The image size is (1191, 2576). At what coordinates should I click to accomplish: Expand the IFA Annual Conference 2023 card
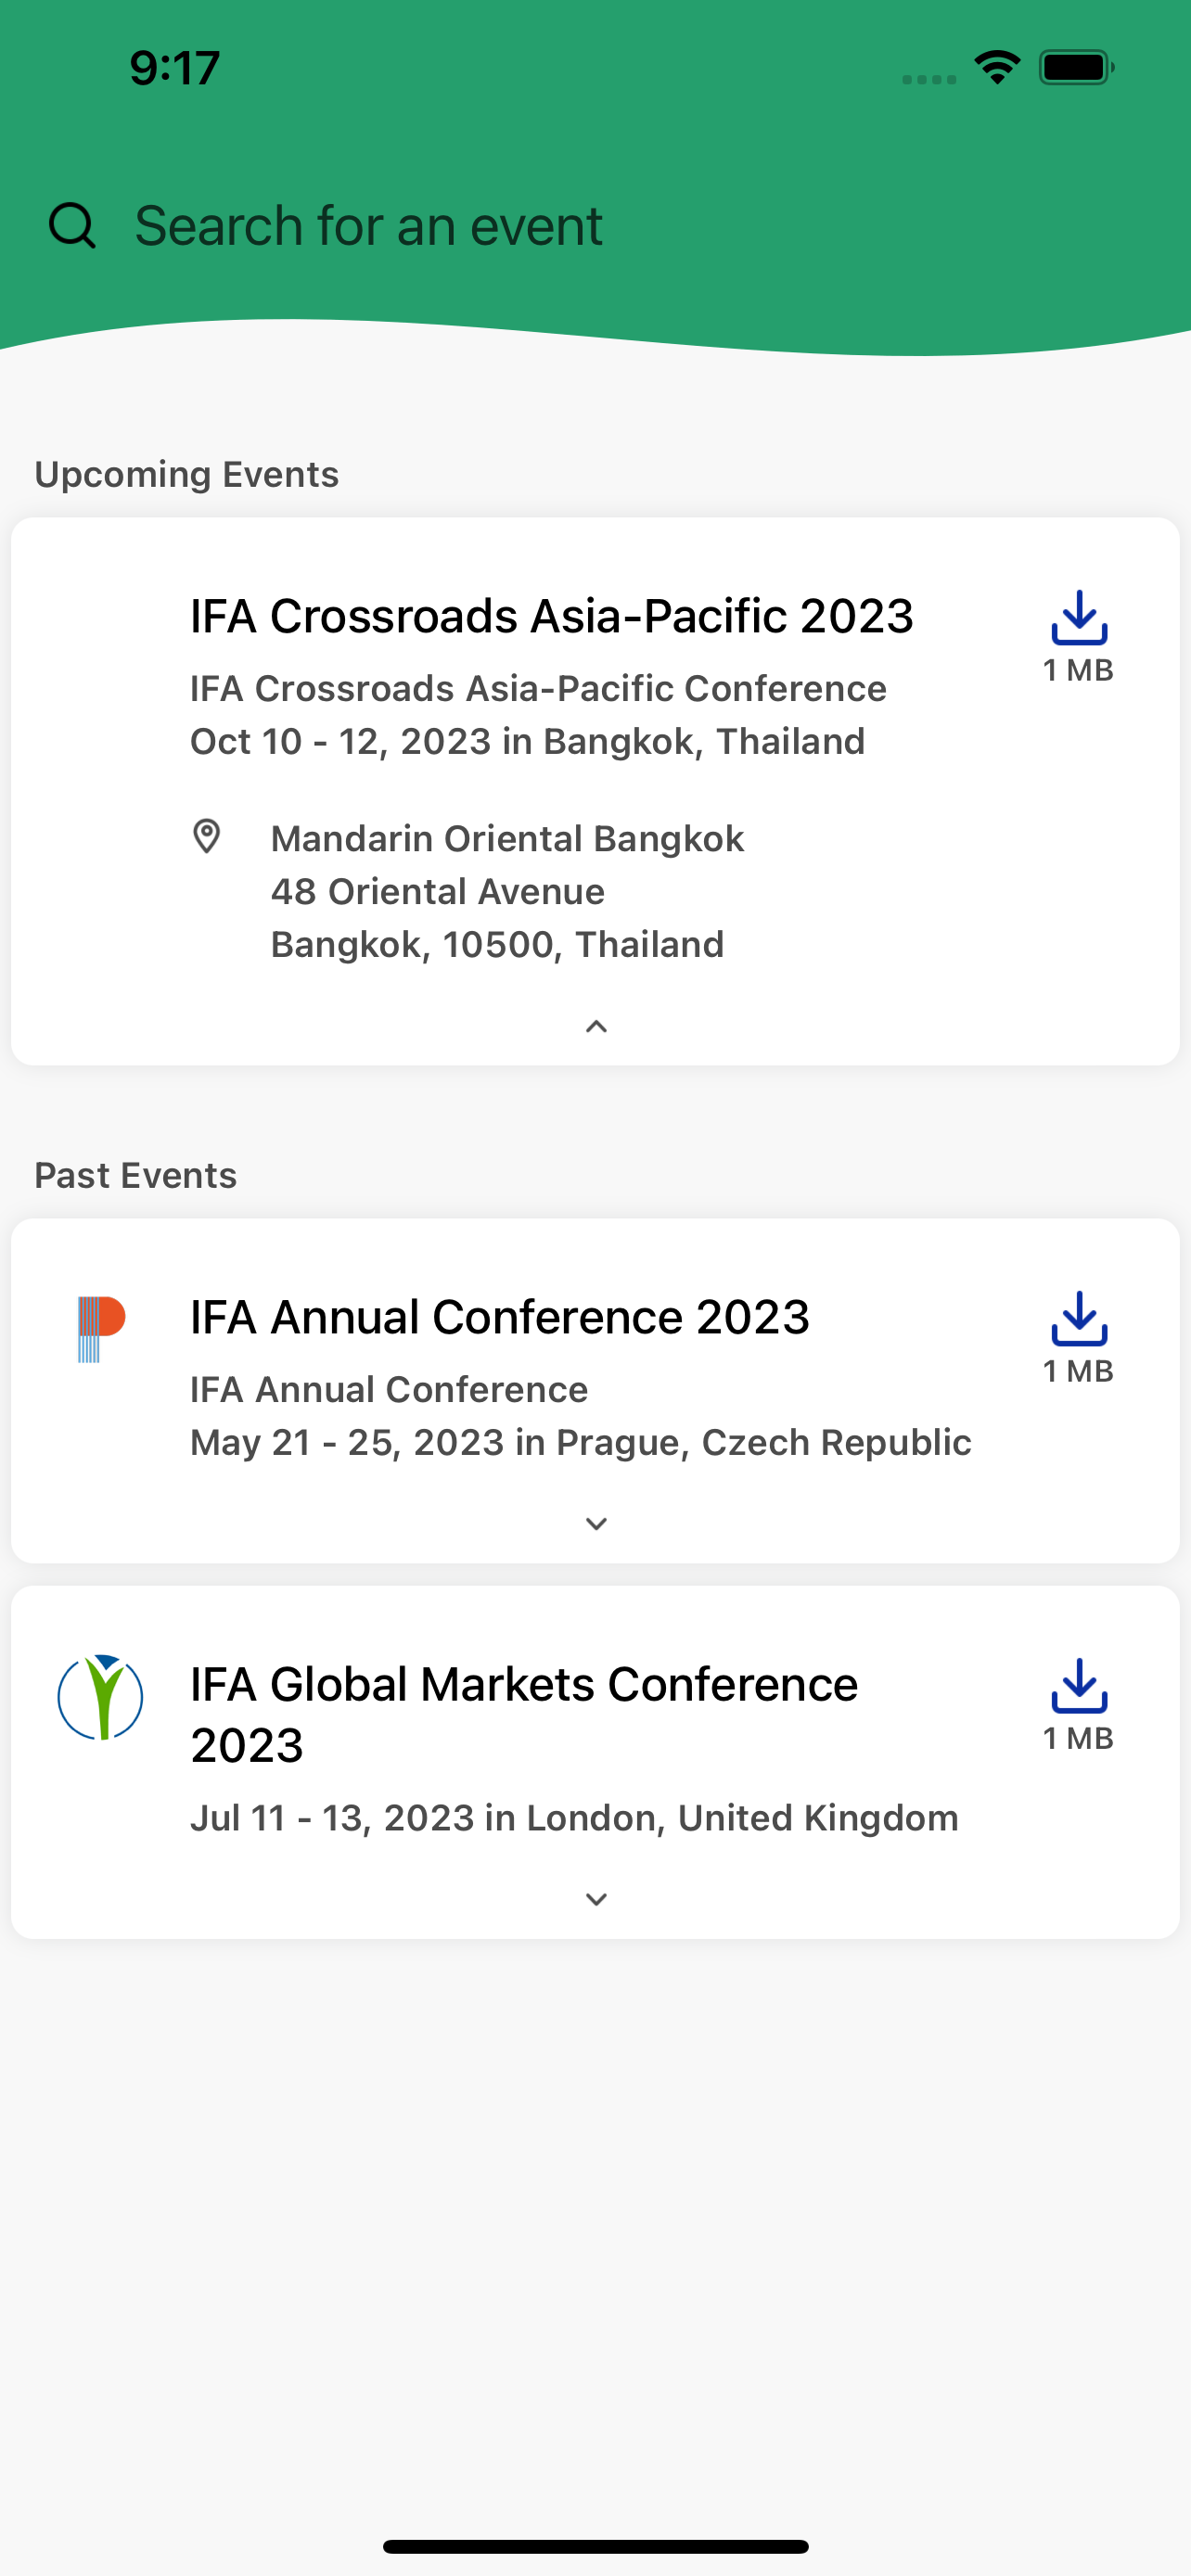point(596,1524)
